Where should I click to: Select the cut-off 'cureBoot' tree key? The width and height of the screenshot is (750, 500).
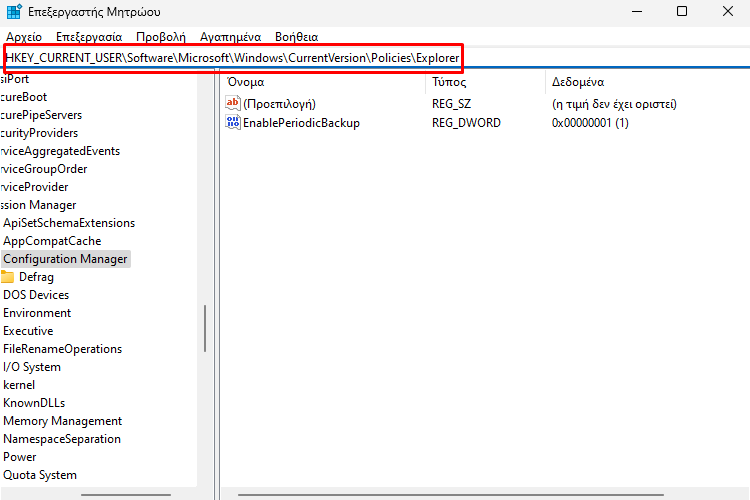pos(23,97)
